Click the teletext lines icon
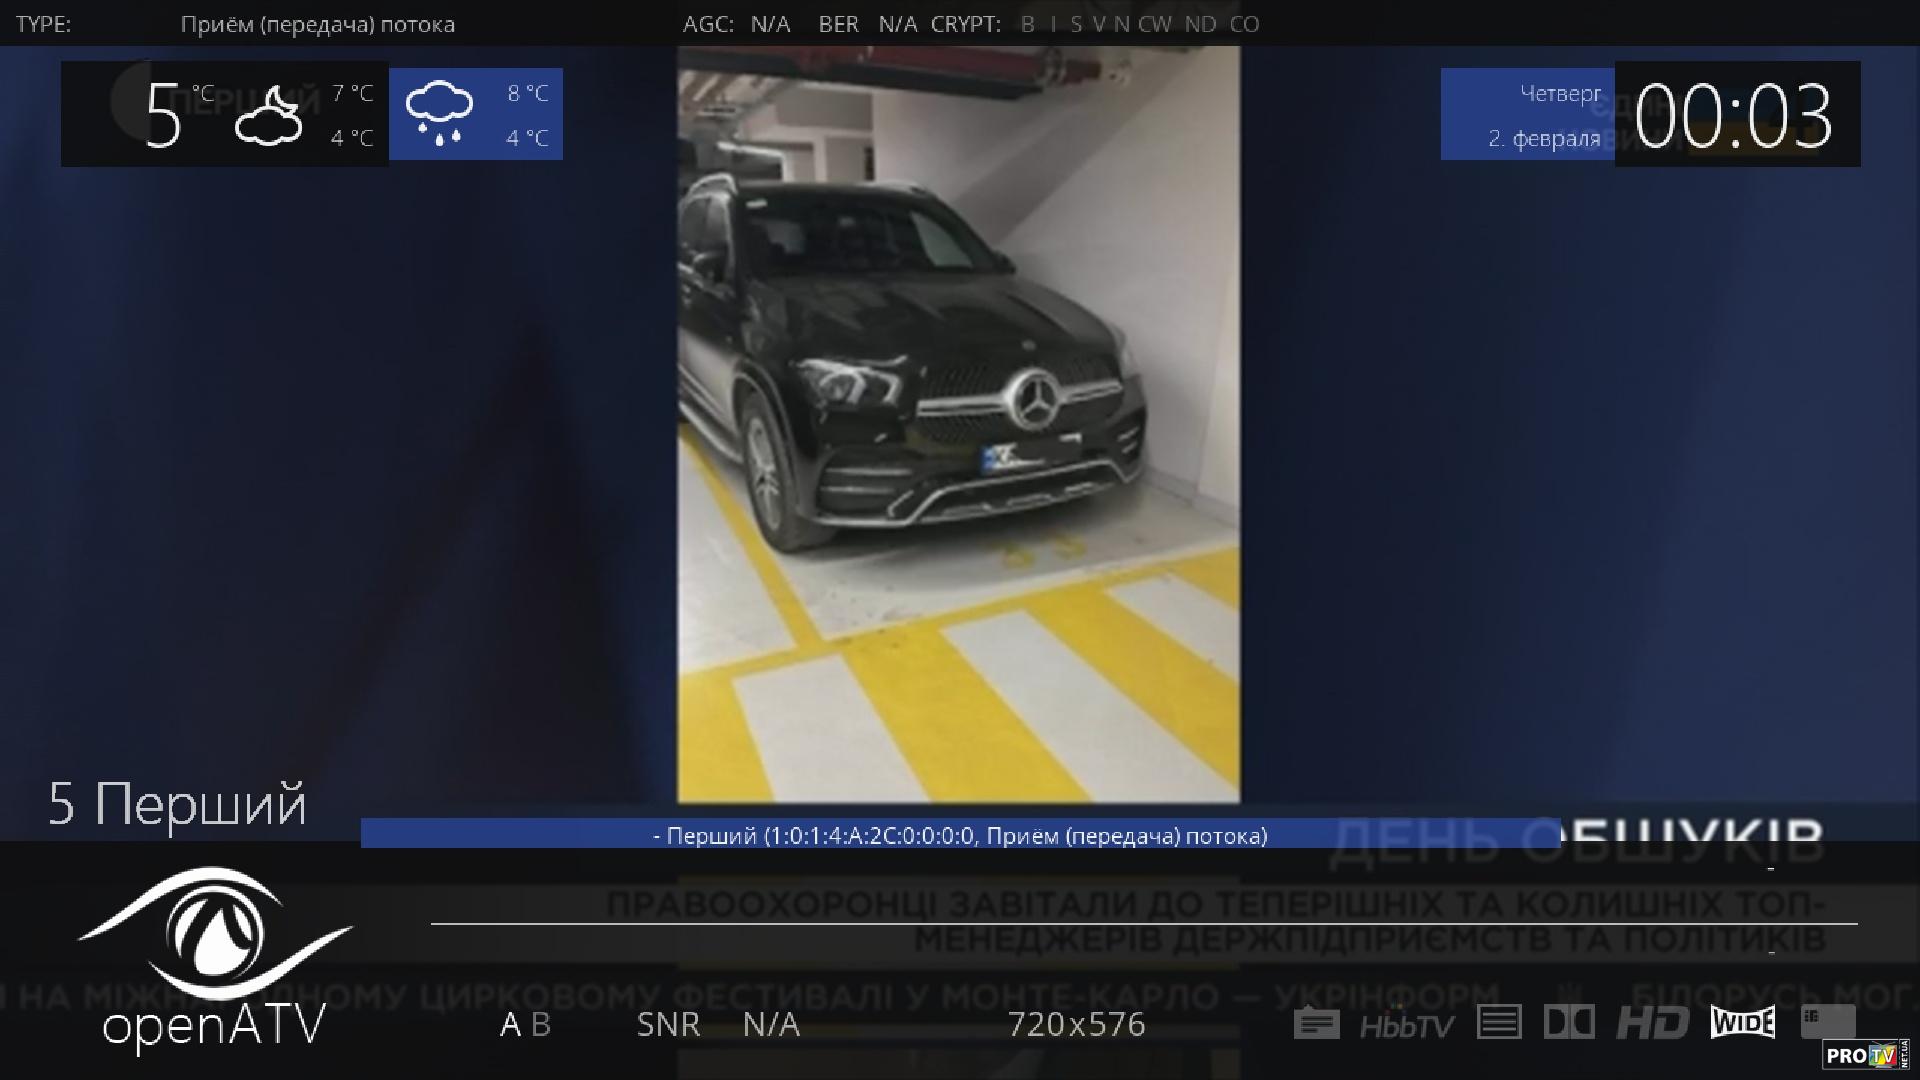This screenshot has width=1920, height=1080. [1498, 1022]
